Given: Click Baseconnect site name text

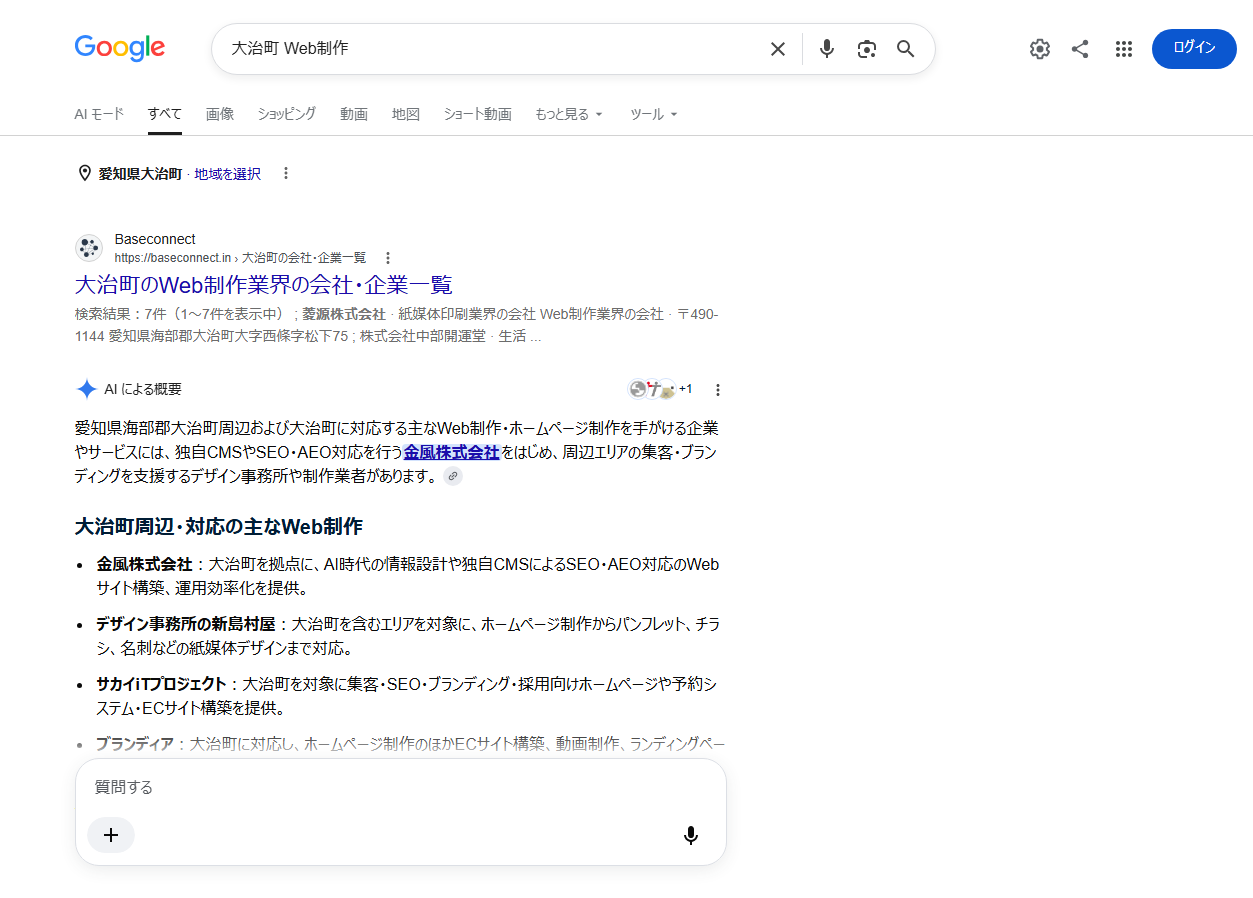Looking at the screenshot, I should click(155, 239).
